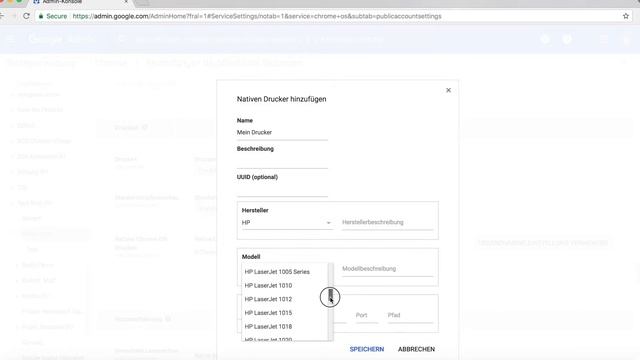Click the Pfad input field
This screenshot has height=360, width=640.
coord(410,316)
